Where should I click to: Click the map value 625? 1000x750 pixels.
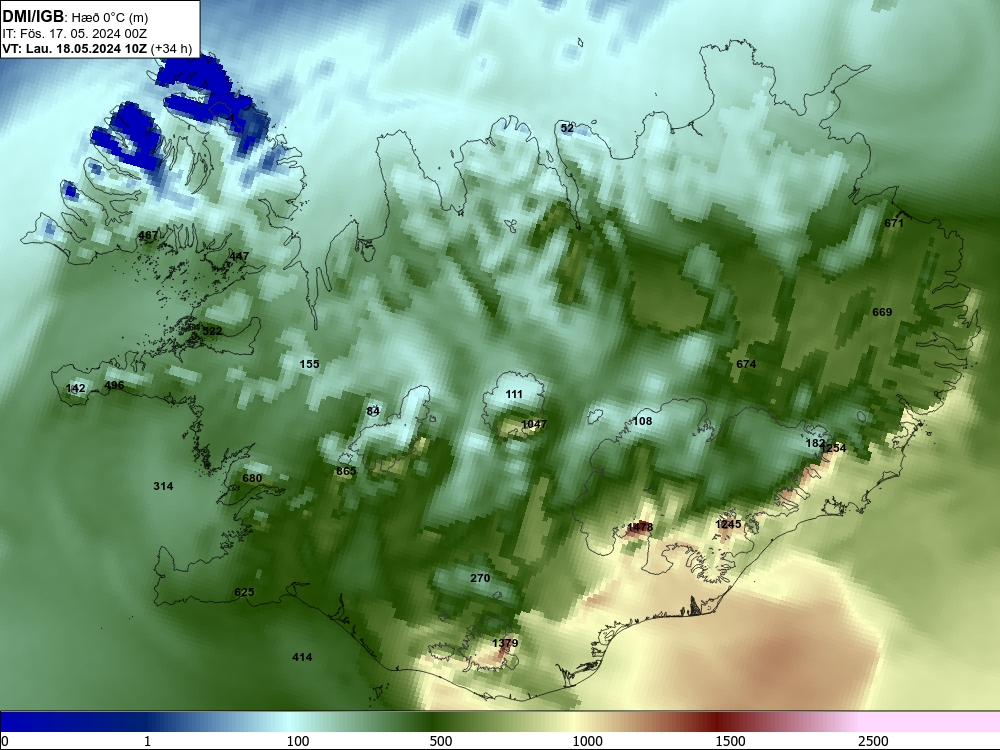(x=244, y=592)
